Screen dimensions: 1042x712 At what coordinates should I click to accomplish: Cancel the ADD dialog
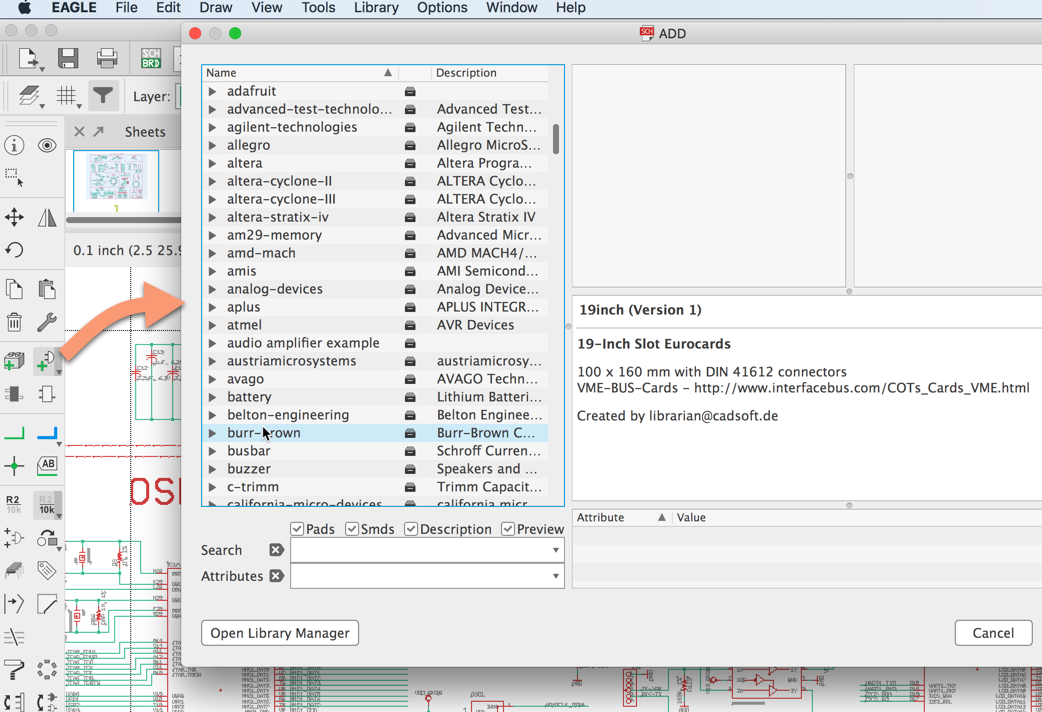993,633
